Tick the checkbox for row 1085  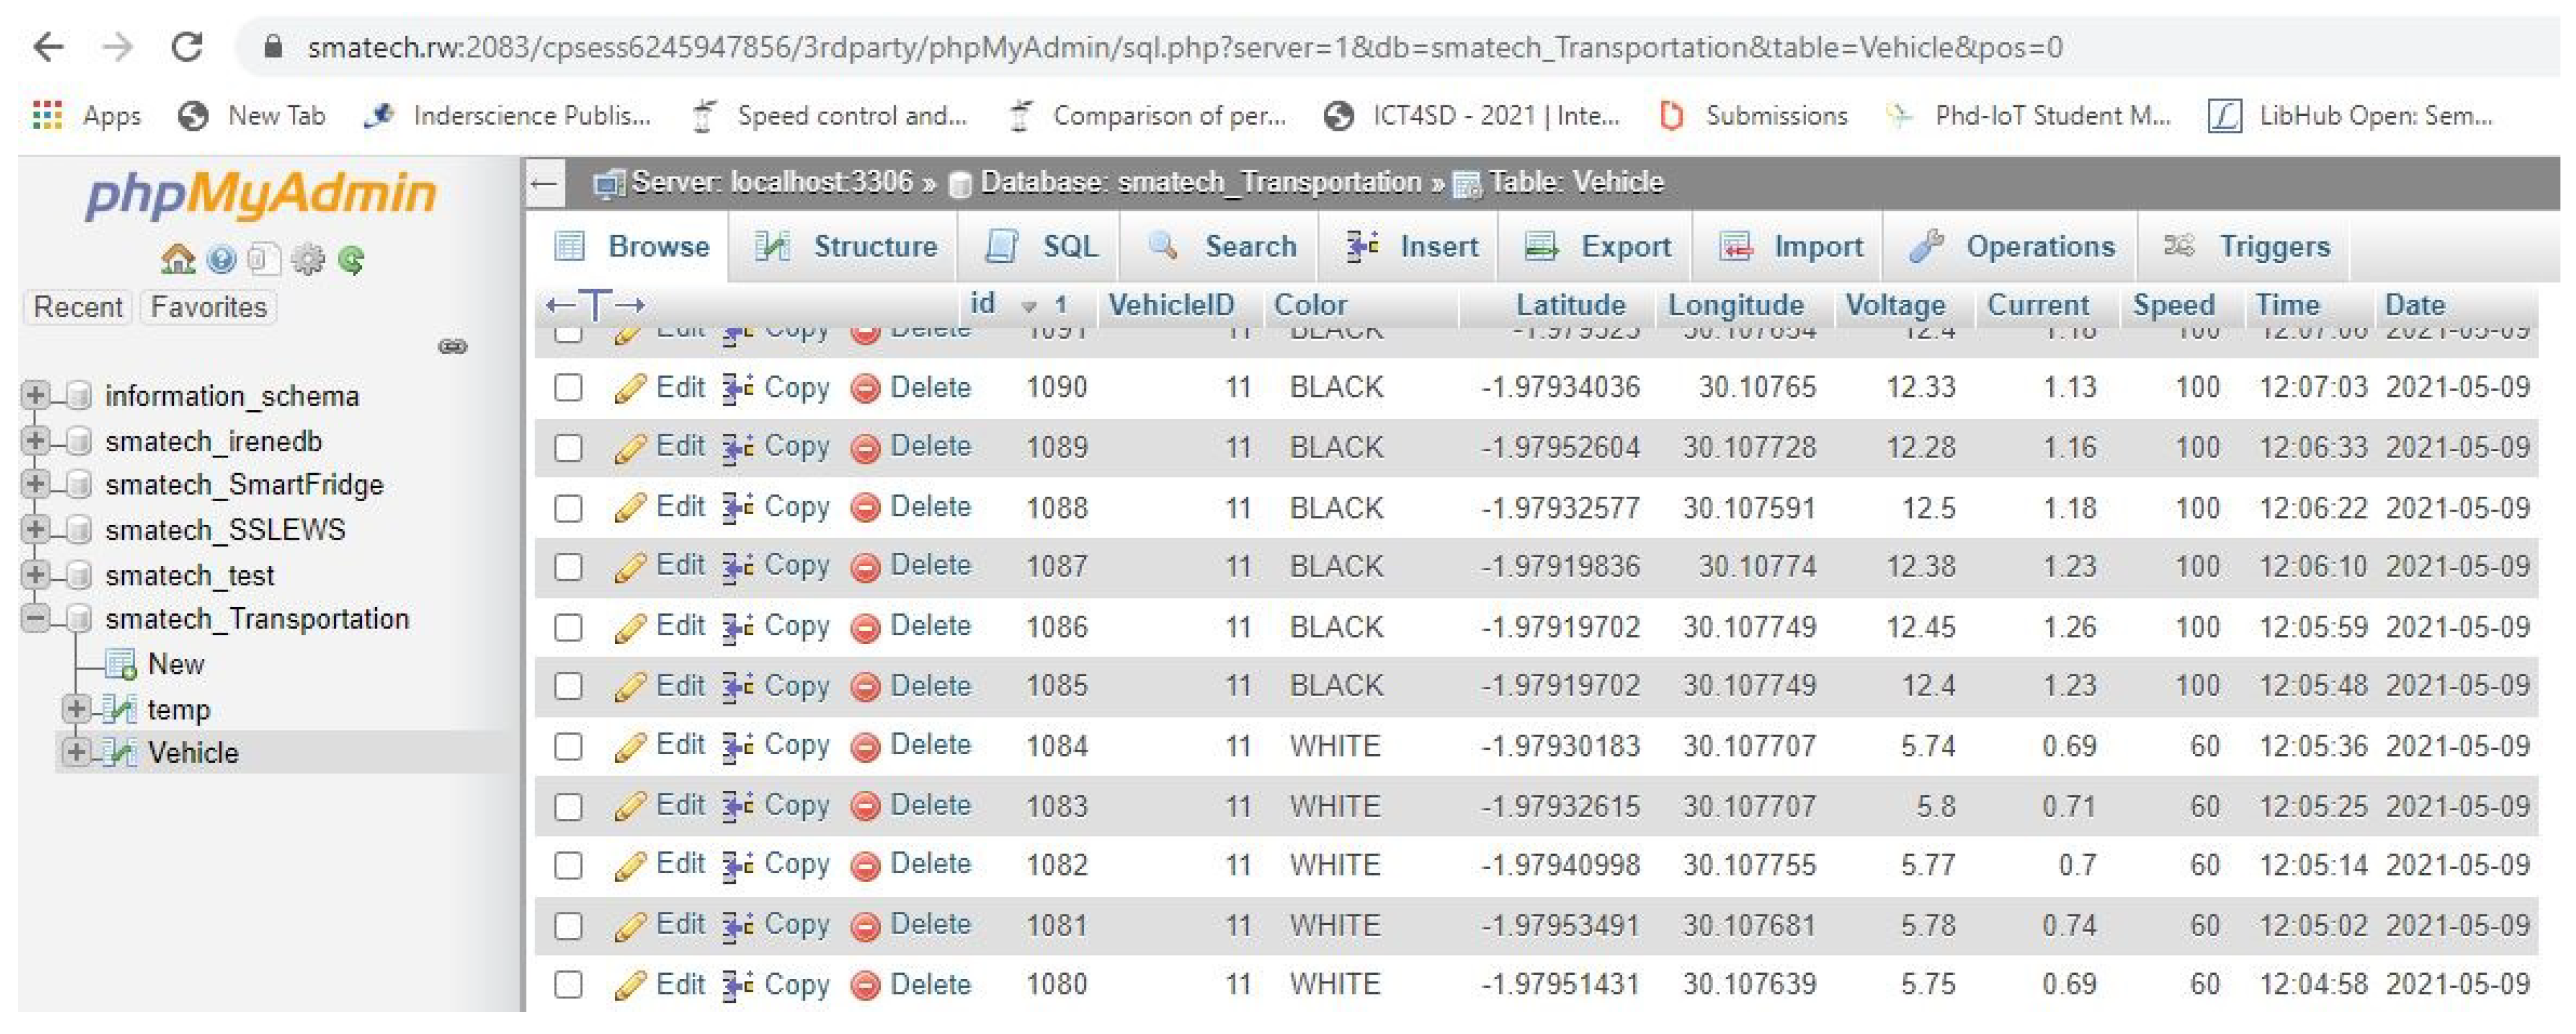tap(568, 686)
